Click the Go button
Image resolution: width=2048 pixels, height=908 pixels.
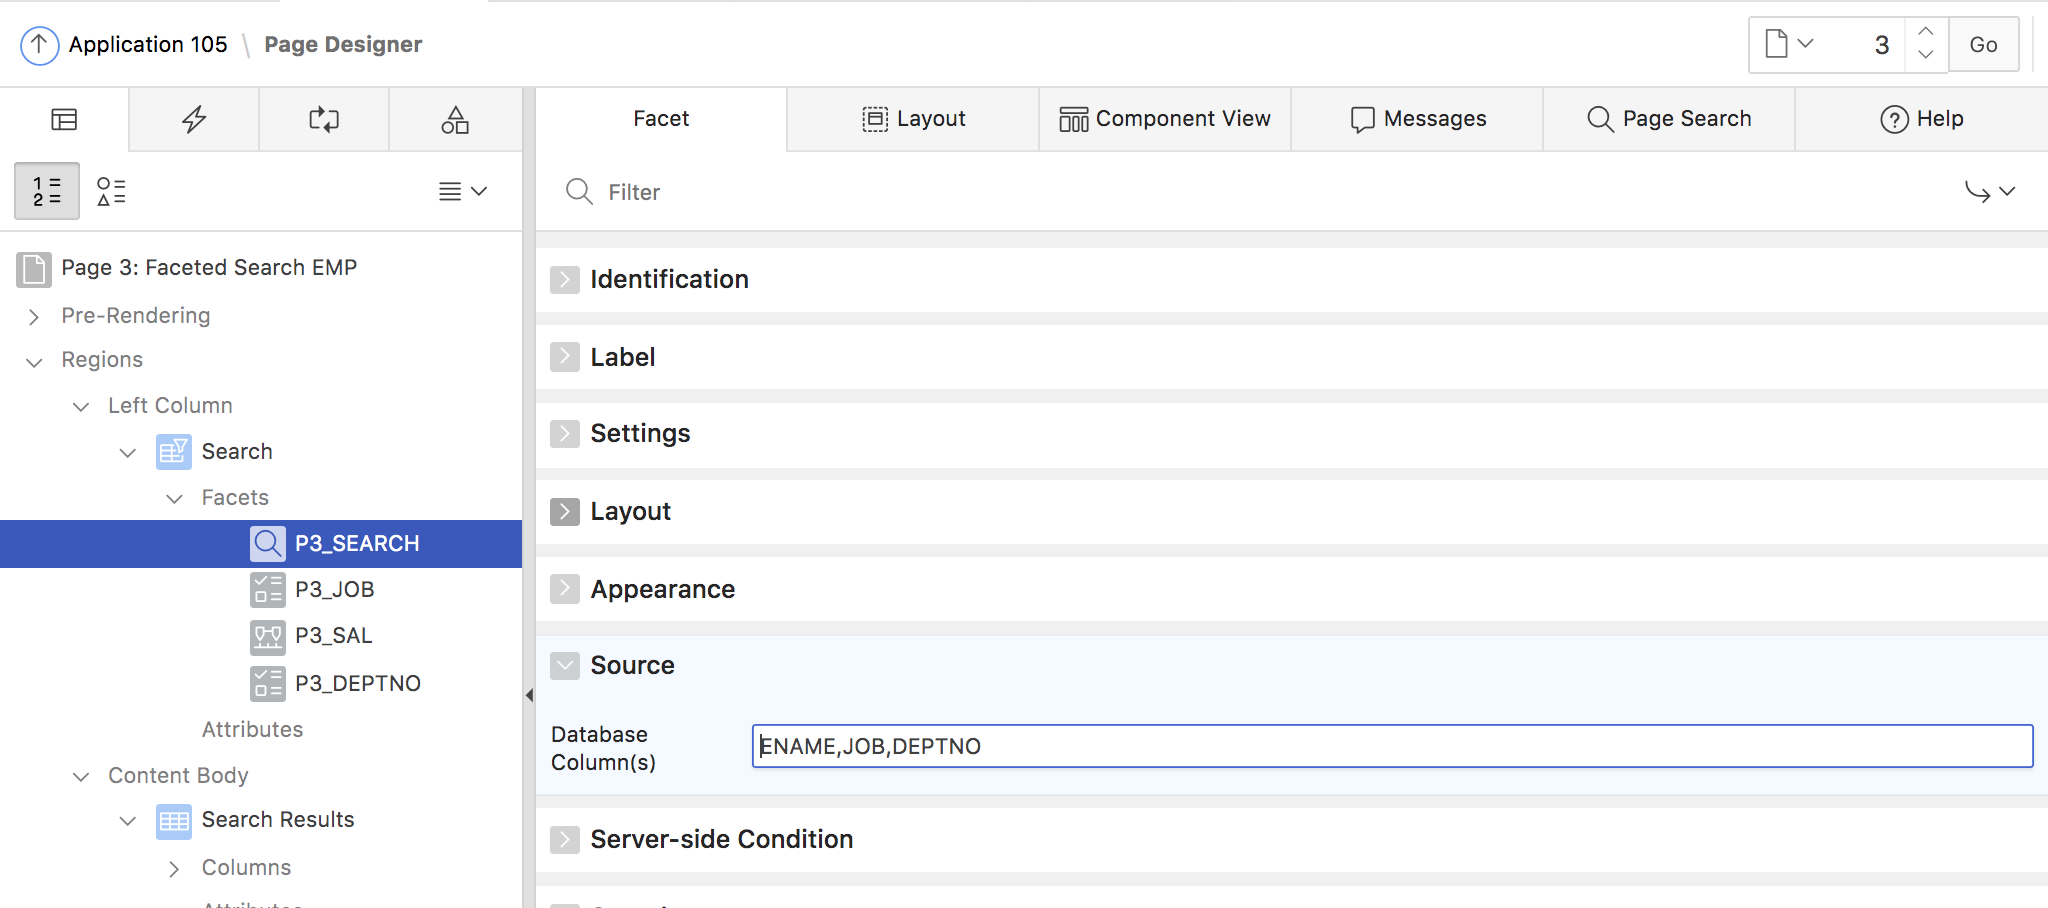point(1984,44)
